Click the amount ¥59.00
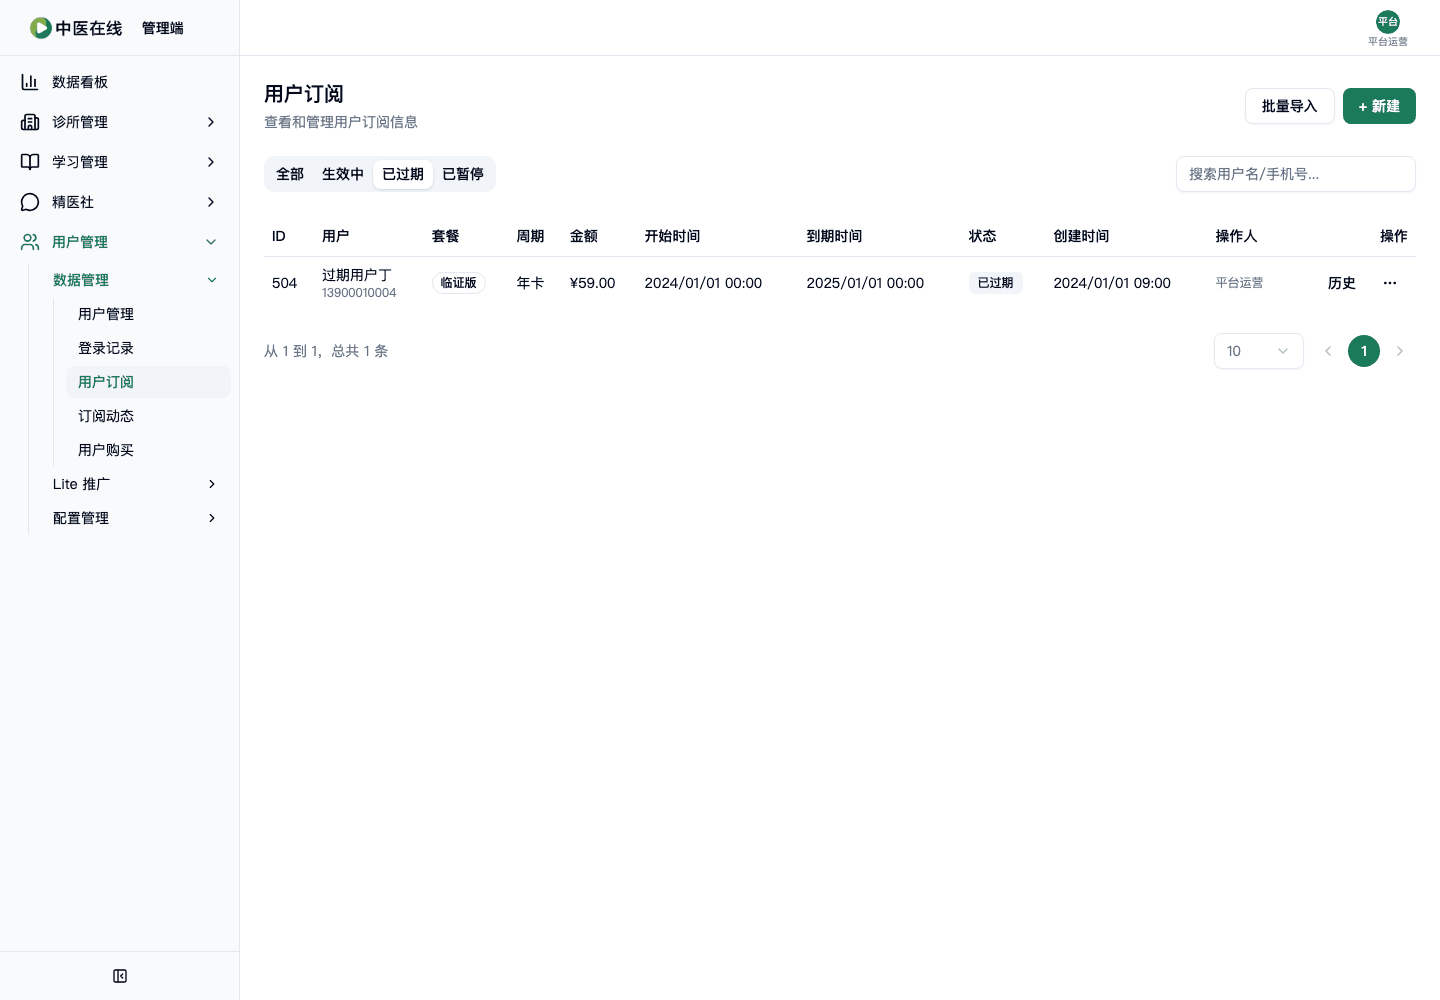This screenshot has width=1440, height=1000. [593, 283]
